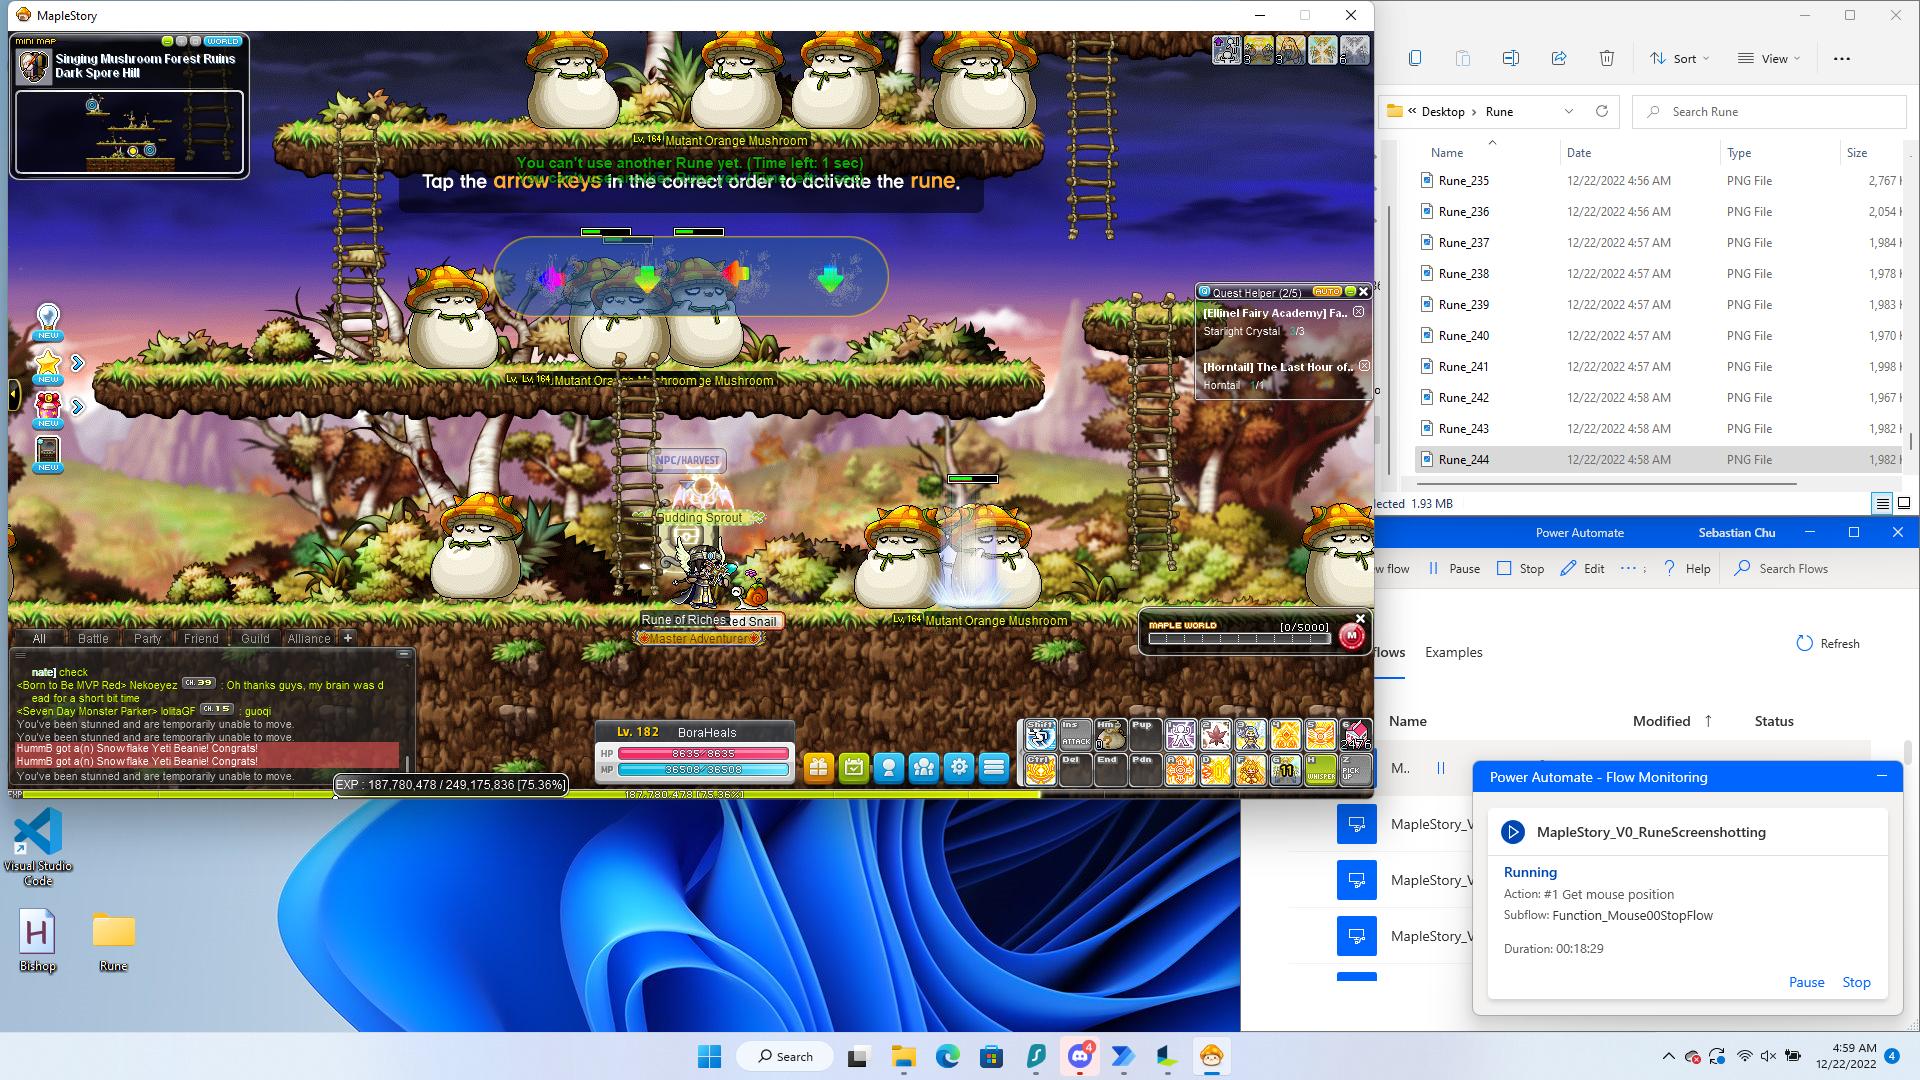
Task: Toggle the AUTO button in Quest Helper
Action: [1327, 292]
